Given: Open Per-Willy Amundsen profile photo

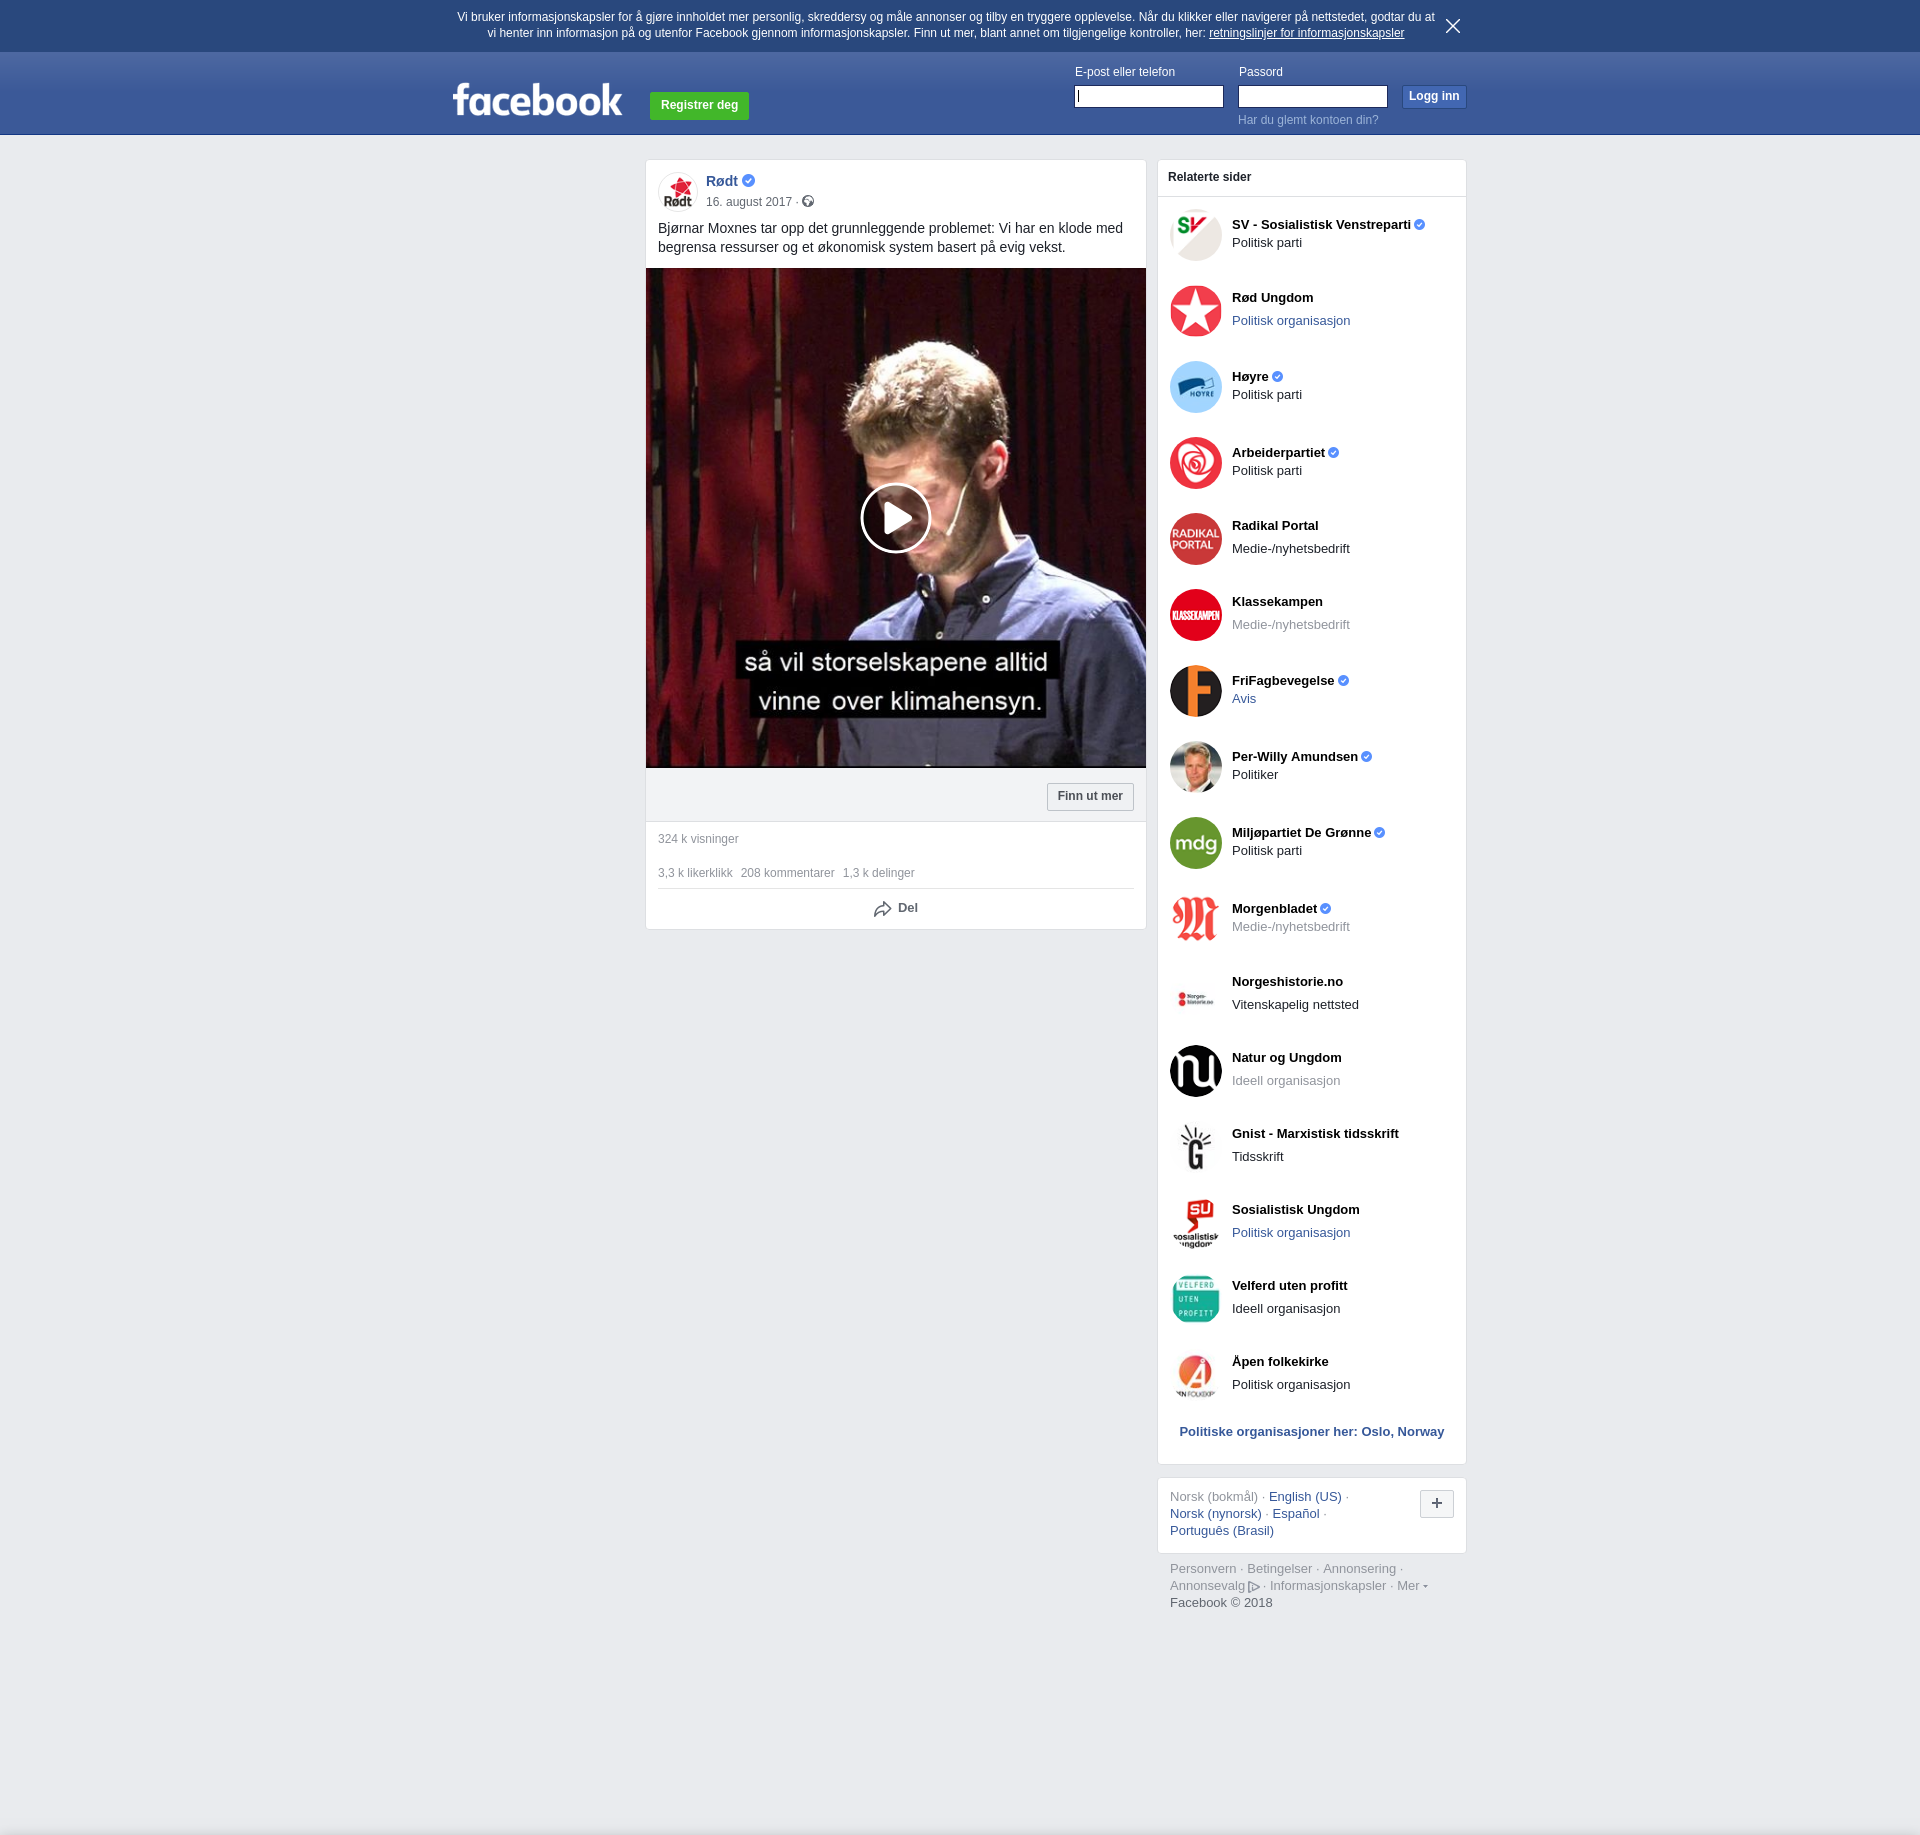Looking at the screenshot, I should tap(1195, 767).
